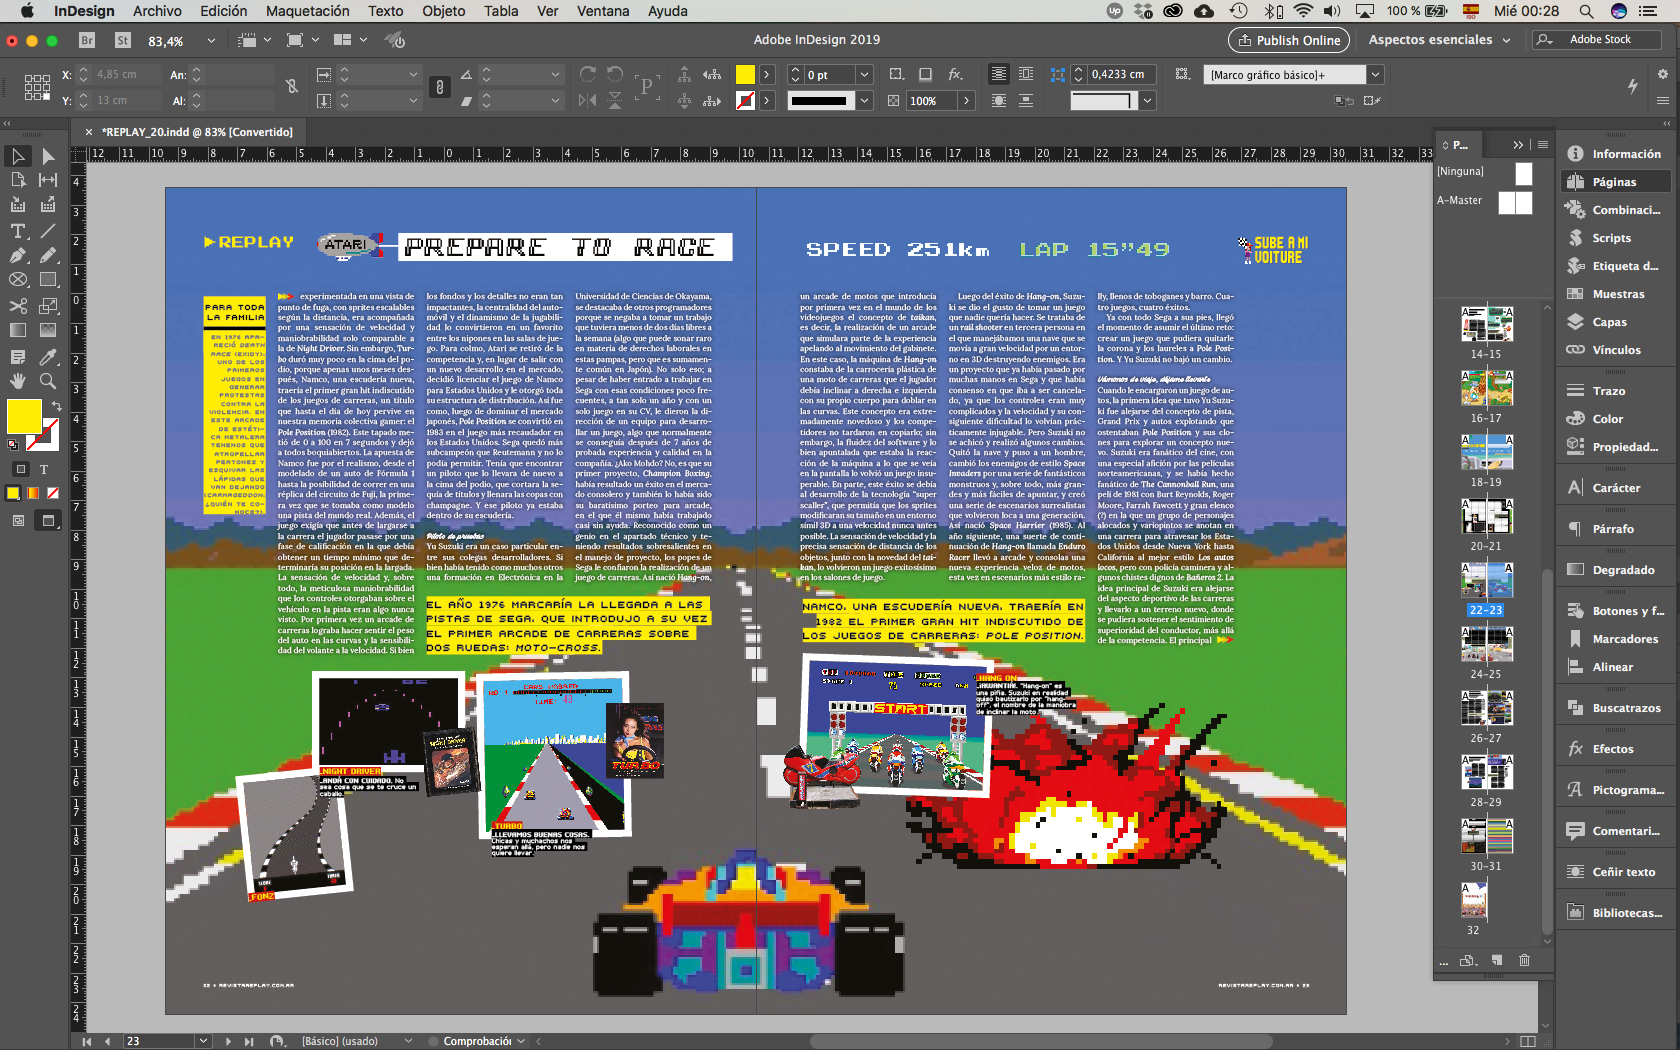Create new page in Páginas panel

1497,960
